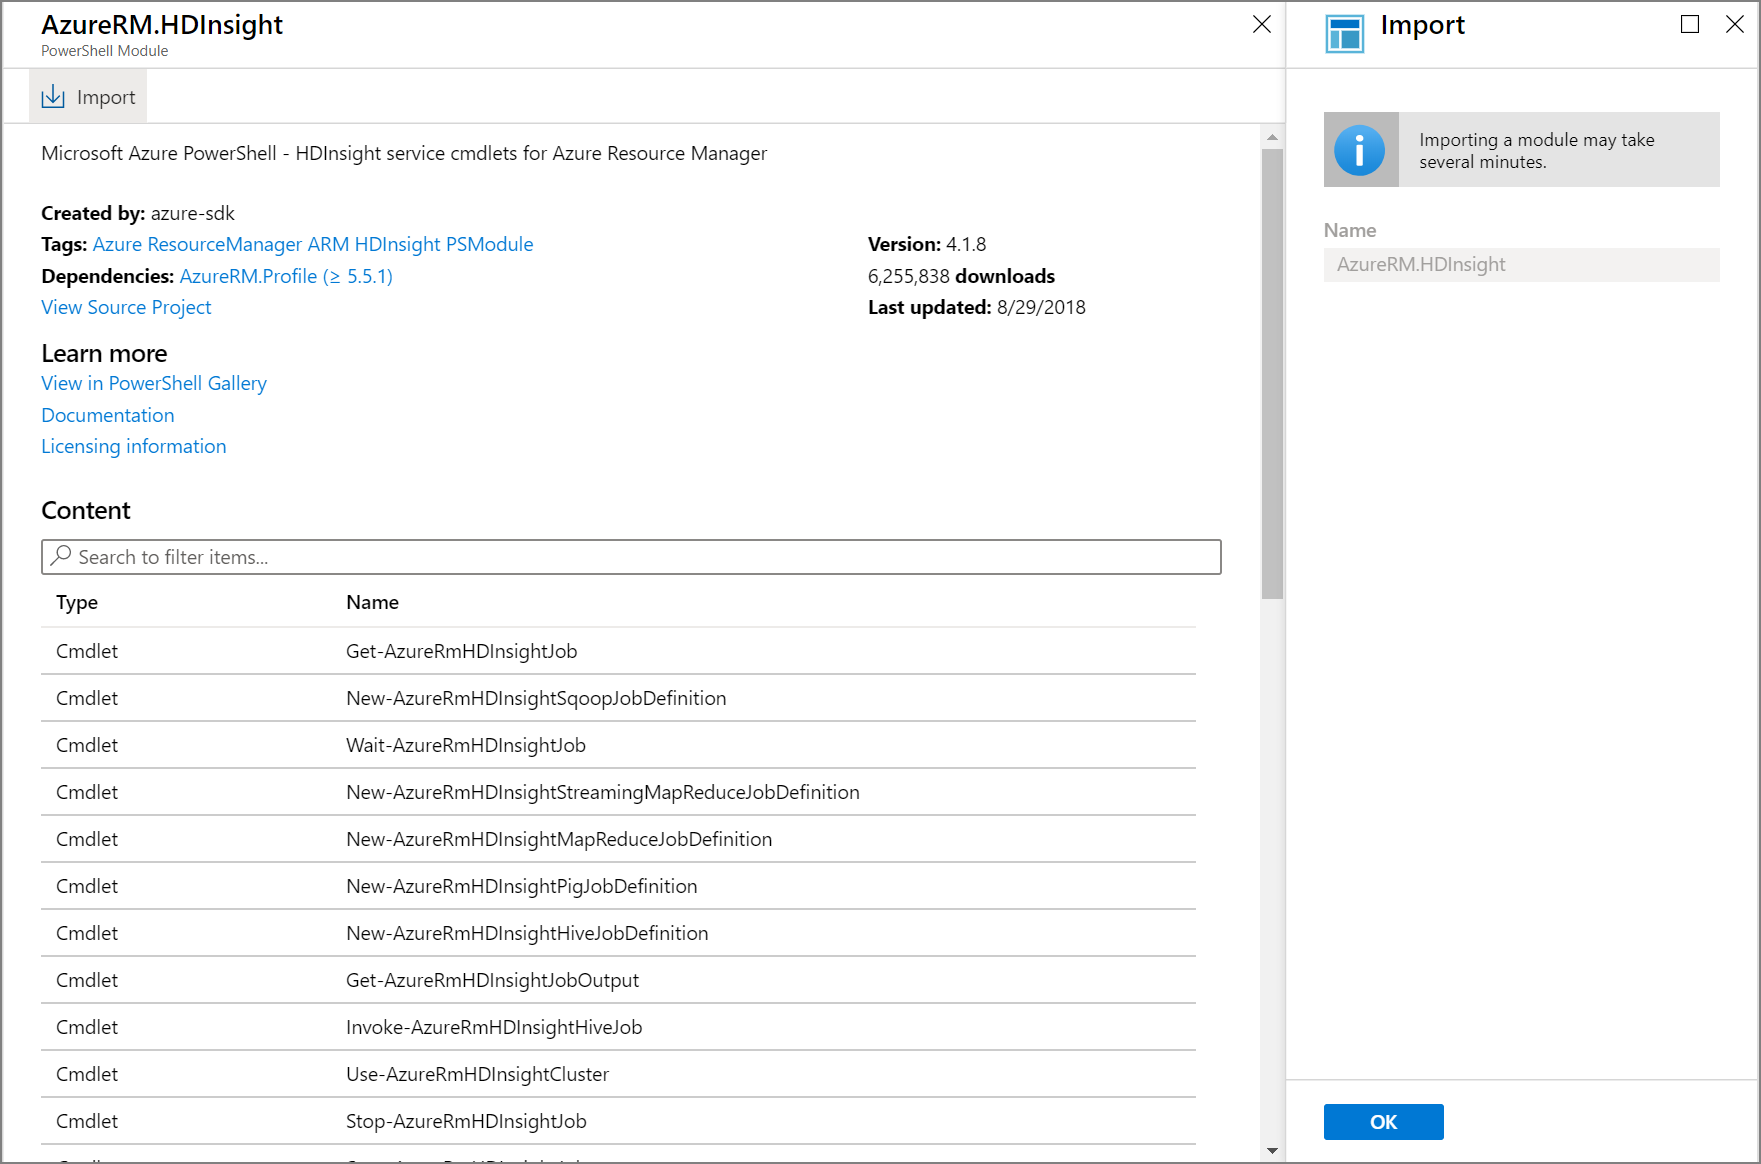
Task: Open View in PowerShell Gallery
Action: 153,383
